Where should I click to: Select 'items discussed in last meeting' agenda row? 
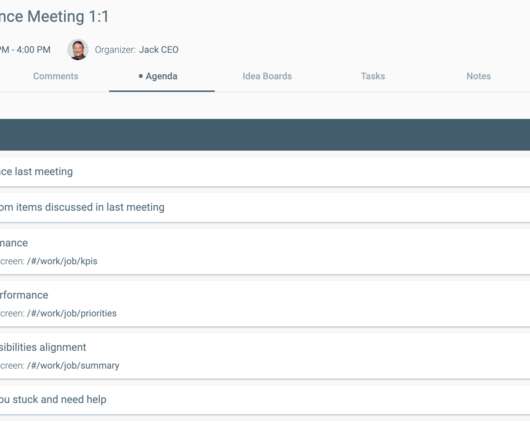pos(265,207)
